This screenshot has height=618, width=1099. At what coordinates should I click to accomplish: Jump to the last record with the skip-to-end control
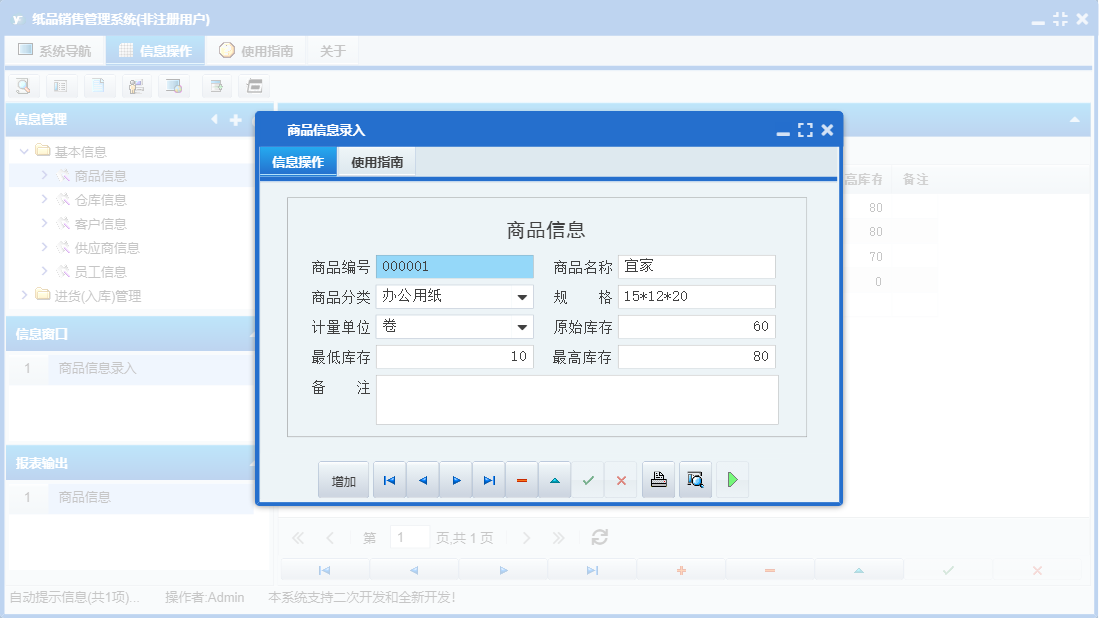coord(489,479)
